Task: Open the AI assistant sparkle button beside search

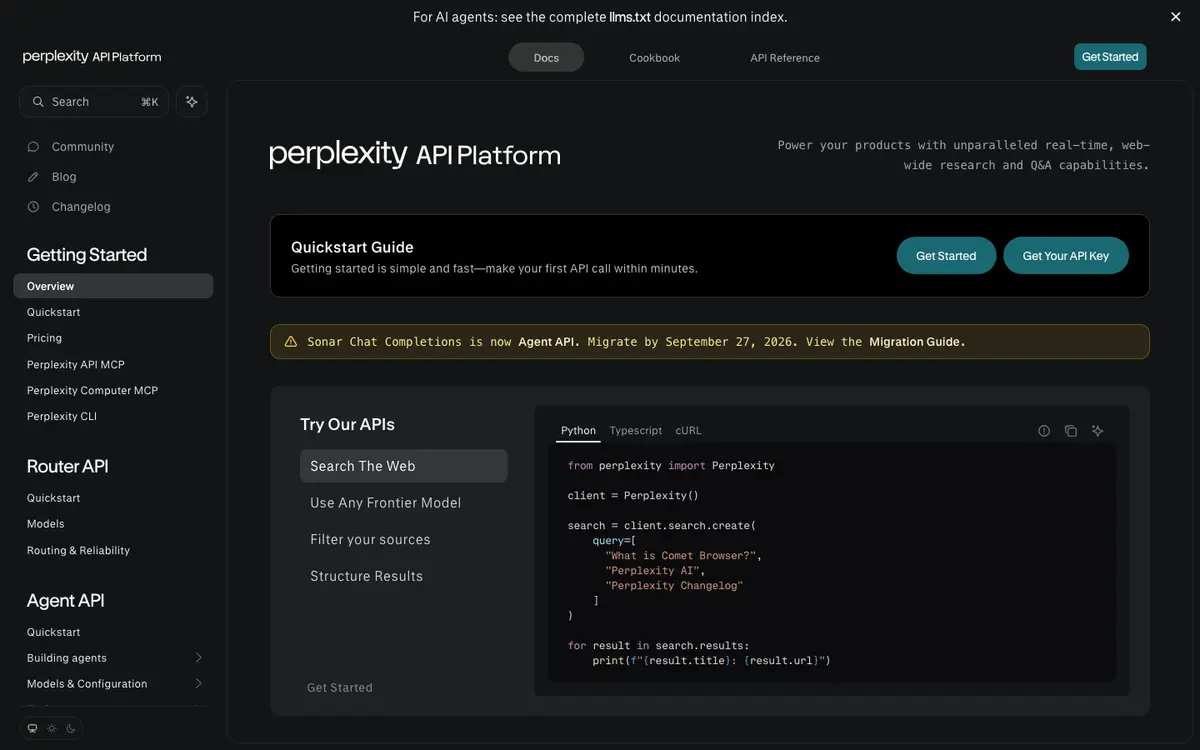Action: tap(192, 101)
